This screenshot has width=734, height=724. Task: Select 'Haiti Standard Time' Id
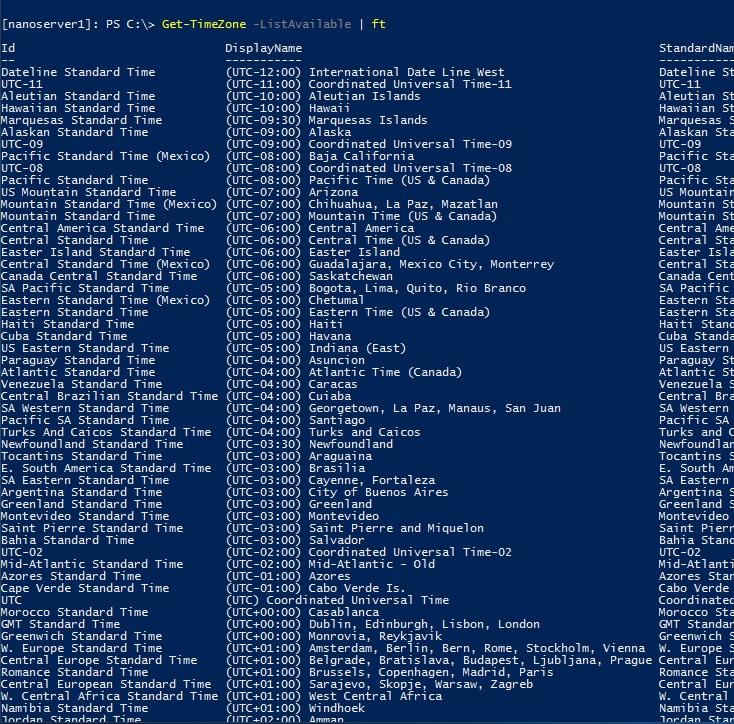[x=67, y=324]
